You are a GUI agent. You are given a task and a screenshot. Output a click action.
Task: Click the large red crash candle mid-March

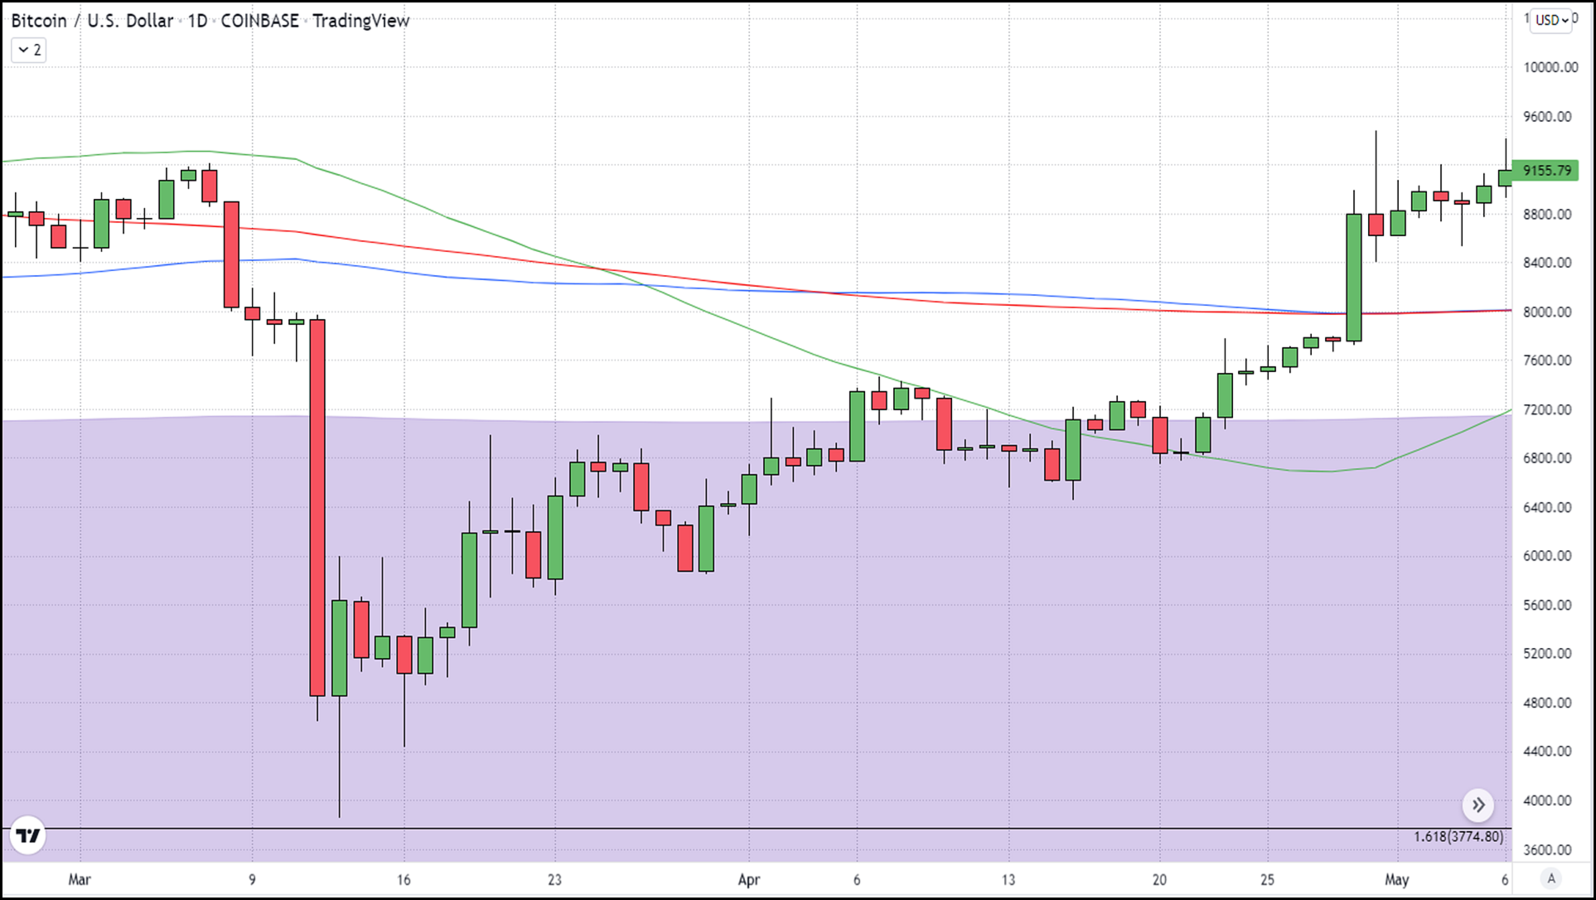point(317,507)
